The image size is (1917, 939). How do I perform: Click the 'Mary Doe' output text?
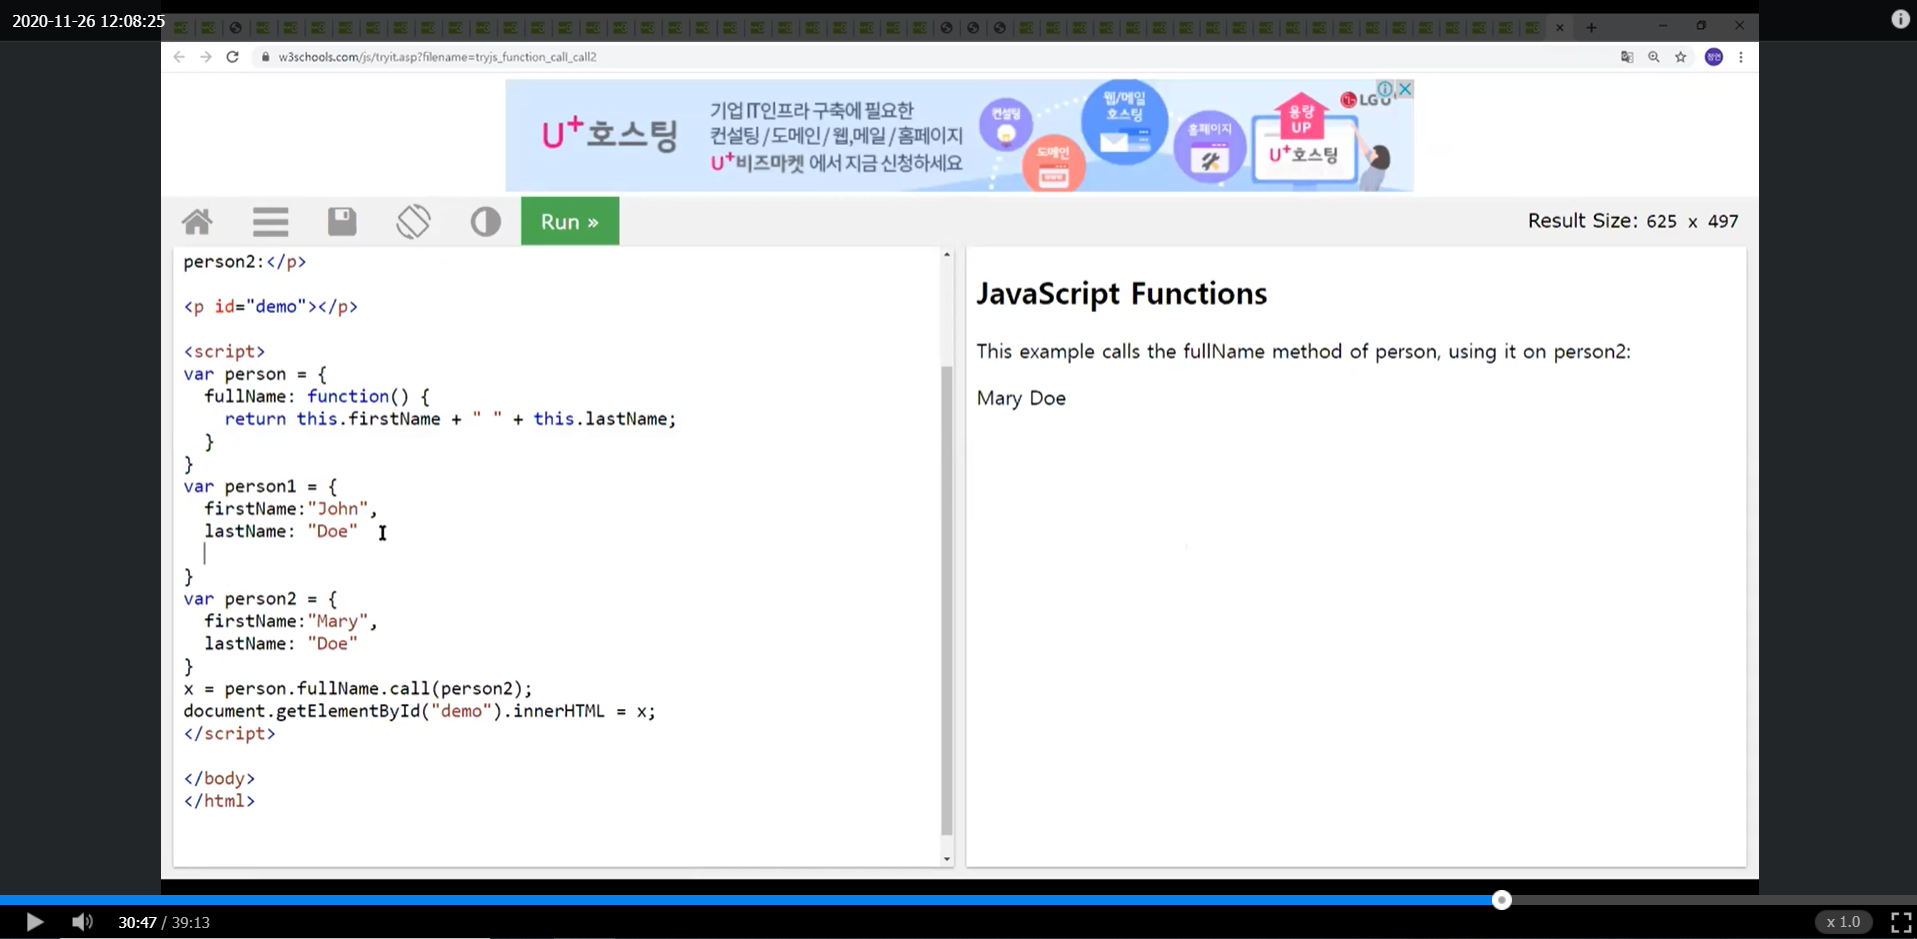coord(1021,398)
